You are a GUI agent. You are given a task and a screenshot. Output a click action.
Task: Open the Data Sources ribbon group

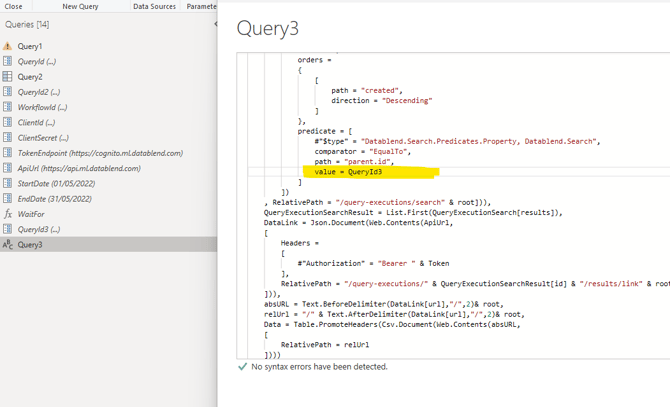[154, 6]
